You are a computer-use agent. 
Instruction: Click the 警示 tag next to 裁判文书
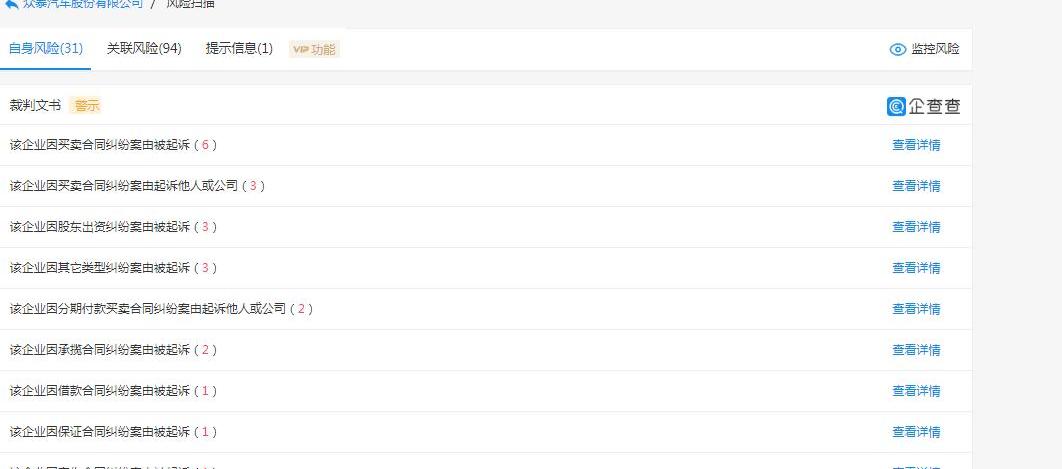click(x=87, y=106)
